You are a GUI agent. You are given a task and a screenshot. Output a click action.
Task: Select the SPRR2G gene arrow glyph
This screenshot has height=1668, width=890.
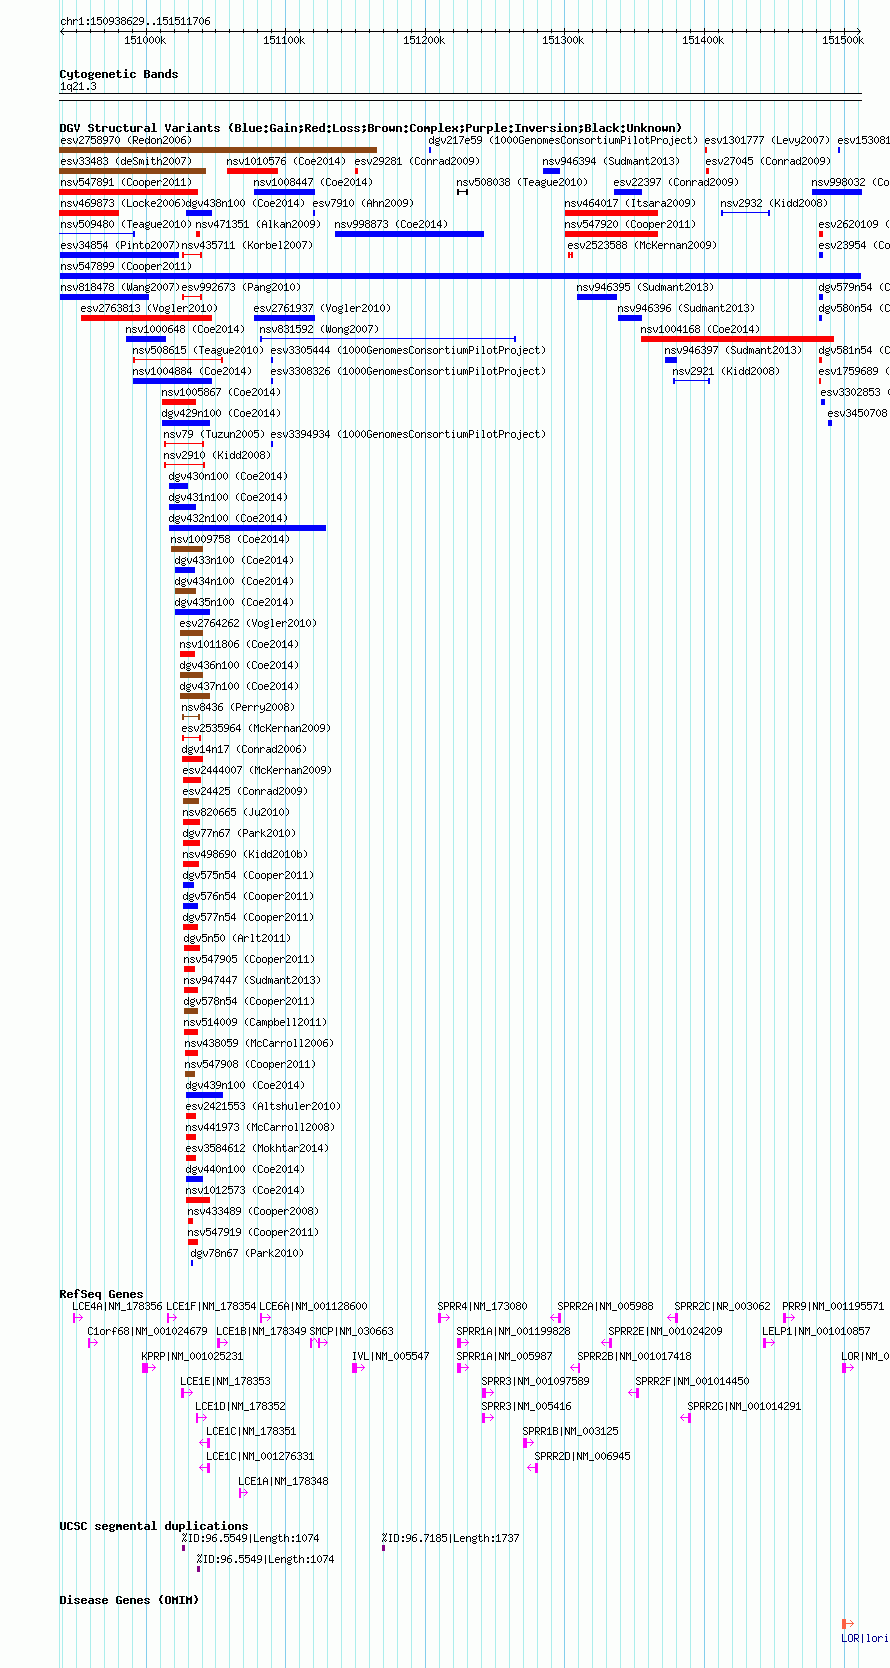point(686,1418)
